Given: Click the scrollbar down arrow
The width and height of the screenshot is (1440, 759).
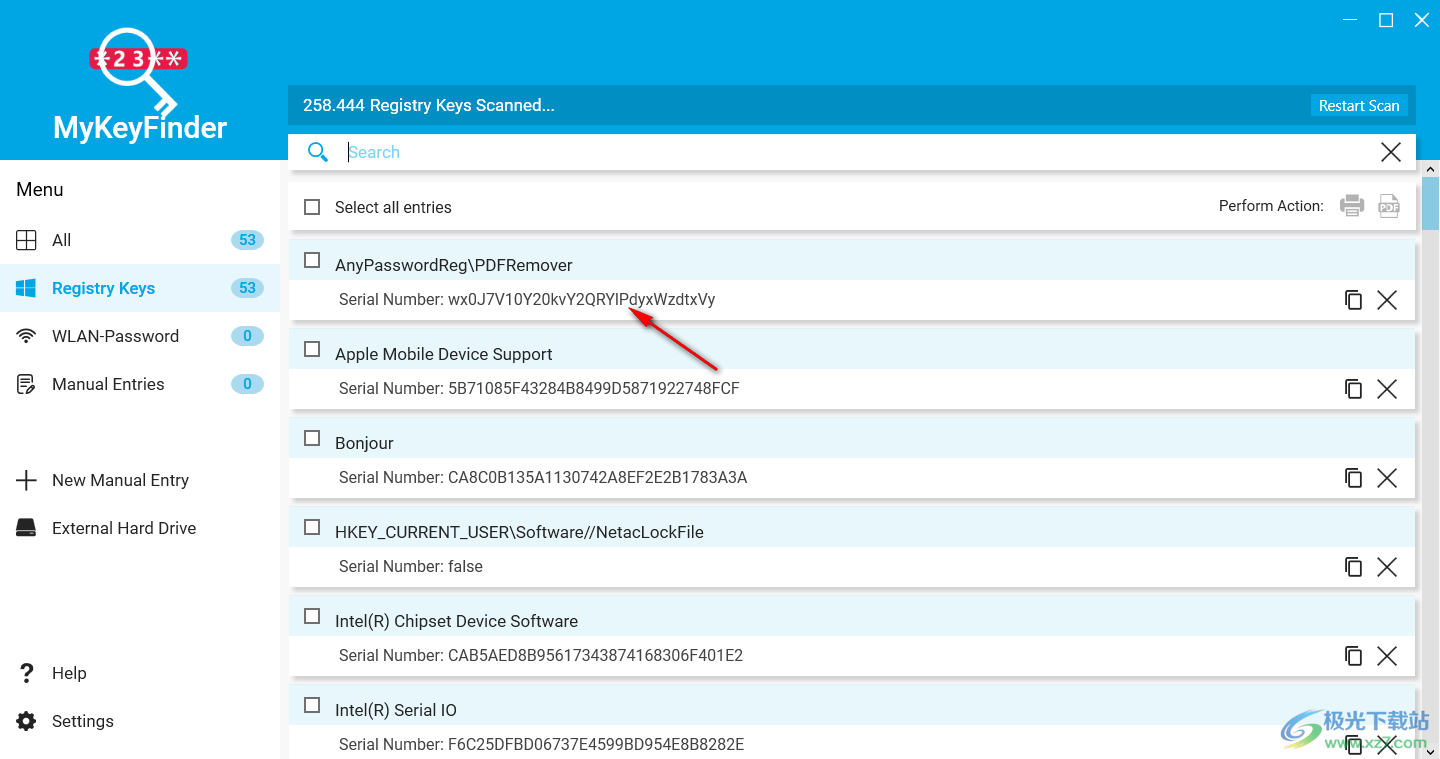Looking at the screenshot, I should pyautogui.click(x=1431, y=750).
